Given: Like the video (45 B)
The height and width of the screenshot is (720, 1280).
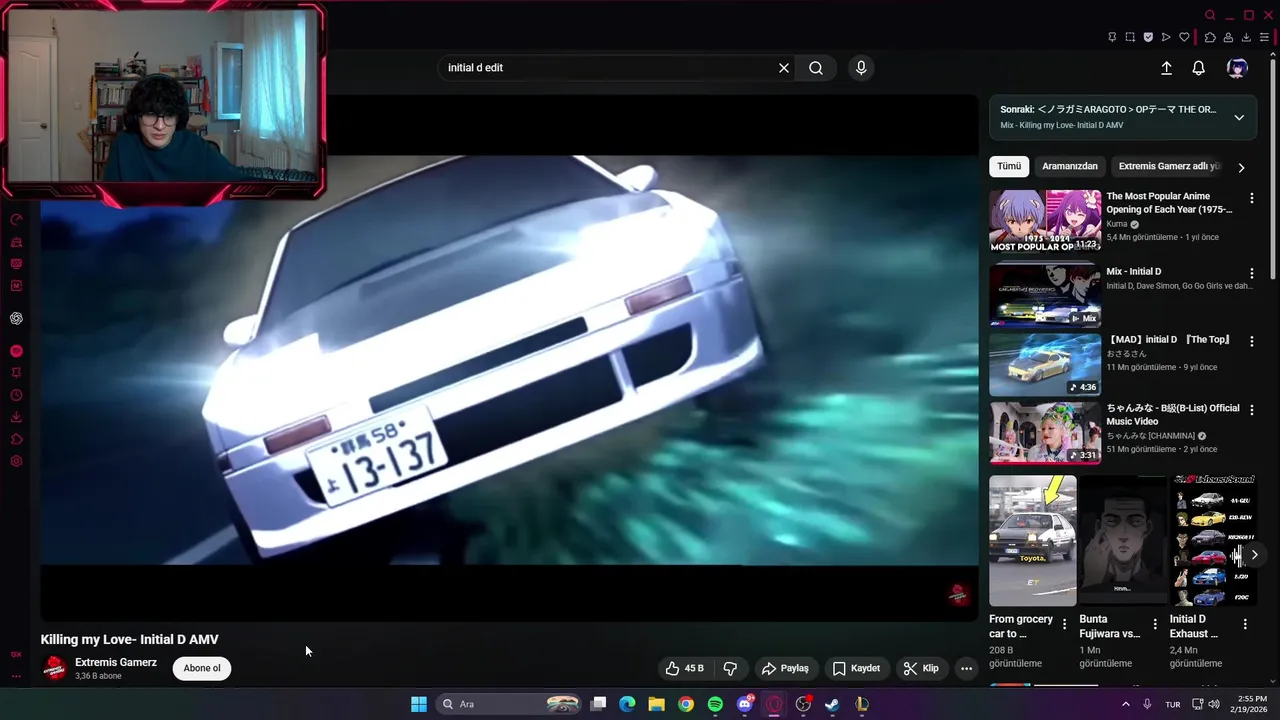Looking at the screenshot, I should pos(685,668).
